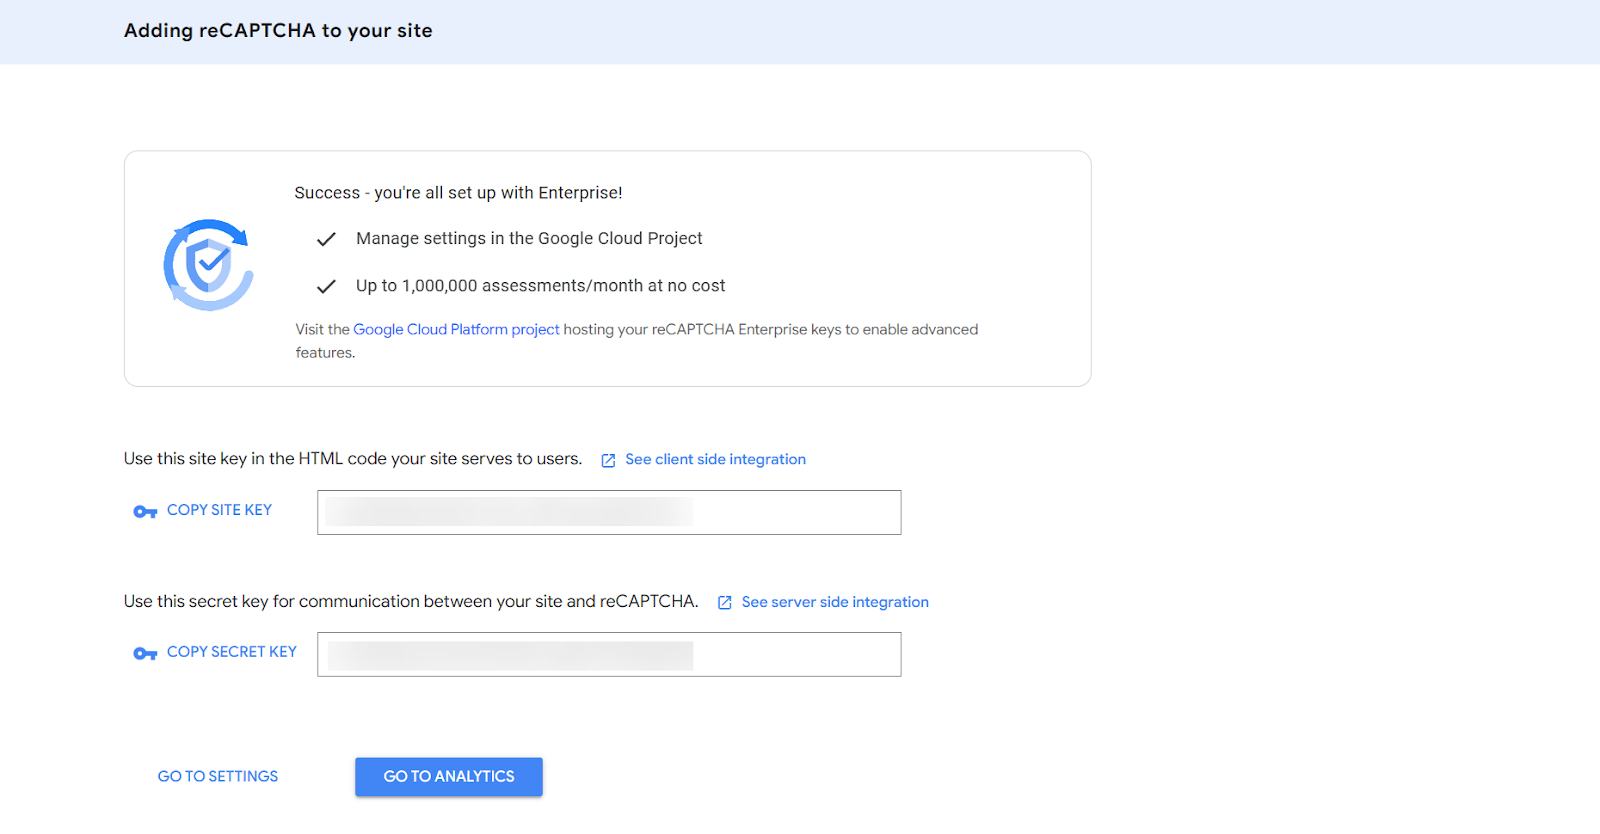Select the secret key field
Screen dimensions: 1600x834
point(609,654)
